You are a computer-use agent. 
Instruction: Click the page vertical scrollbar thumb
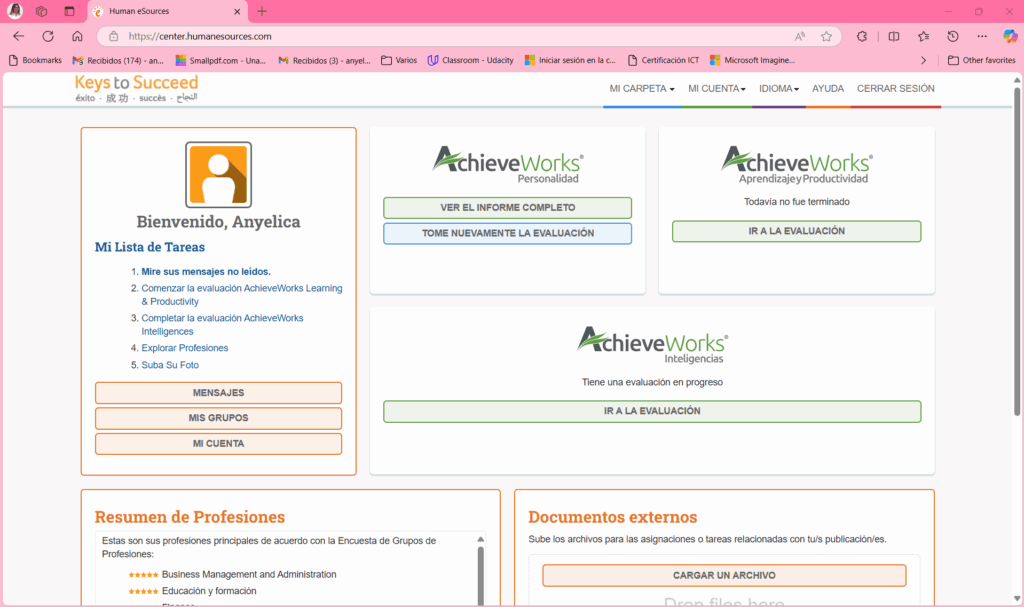coord(1017,251)
